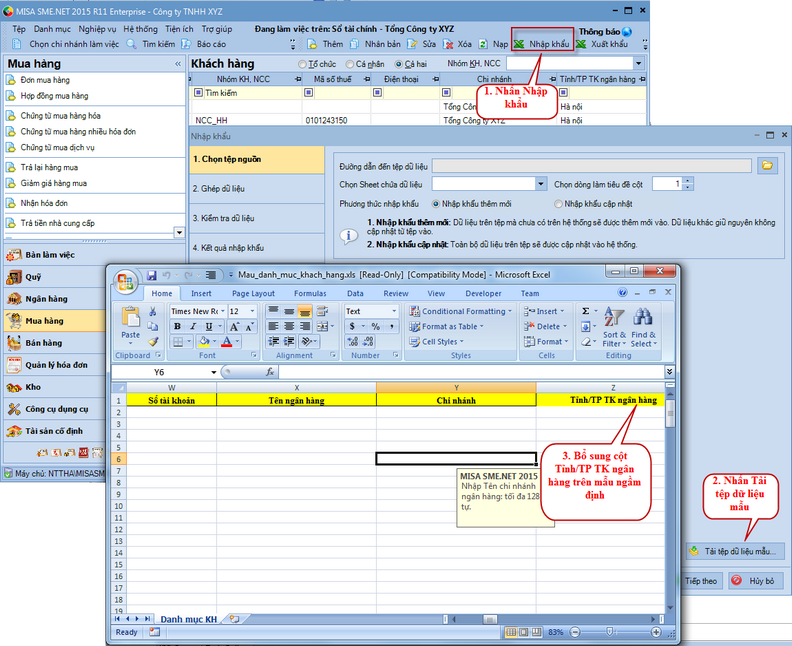Open the number format Text dropdown
Screen dimensions: 792x646
[x=394, y=311]
